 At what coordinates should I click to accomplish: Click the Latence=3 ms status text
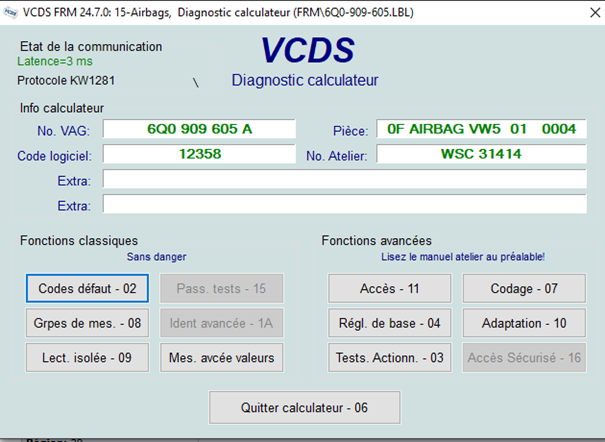pos(55,61)
